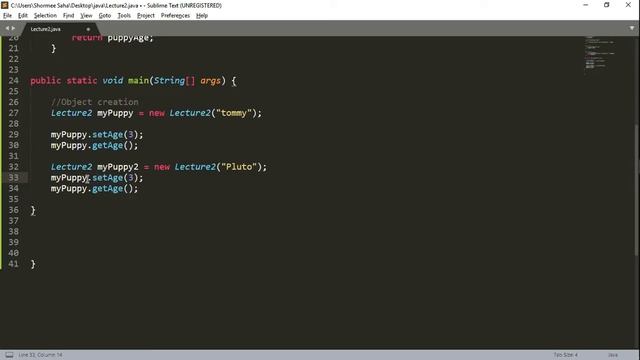
Task: Click the //Object creation comment
Action: (95, 102)
